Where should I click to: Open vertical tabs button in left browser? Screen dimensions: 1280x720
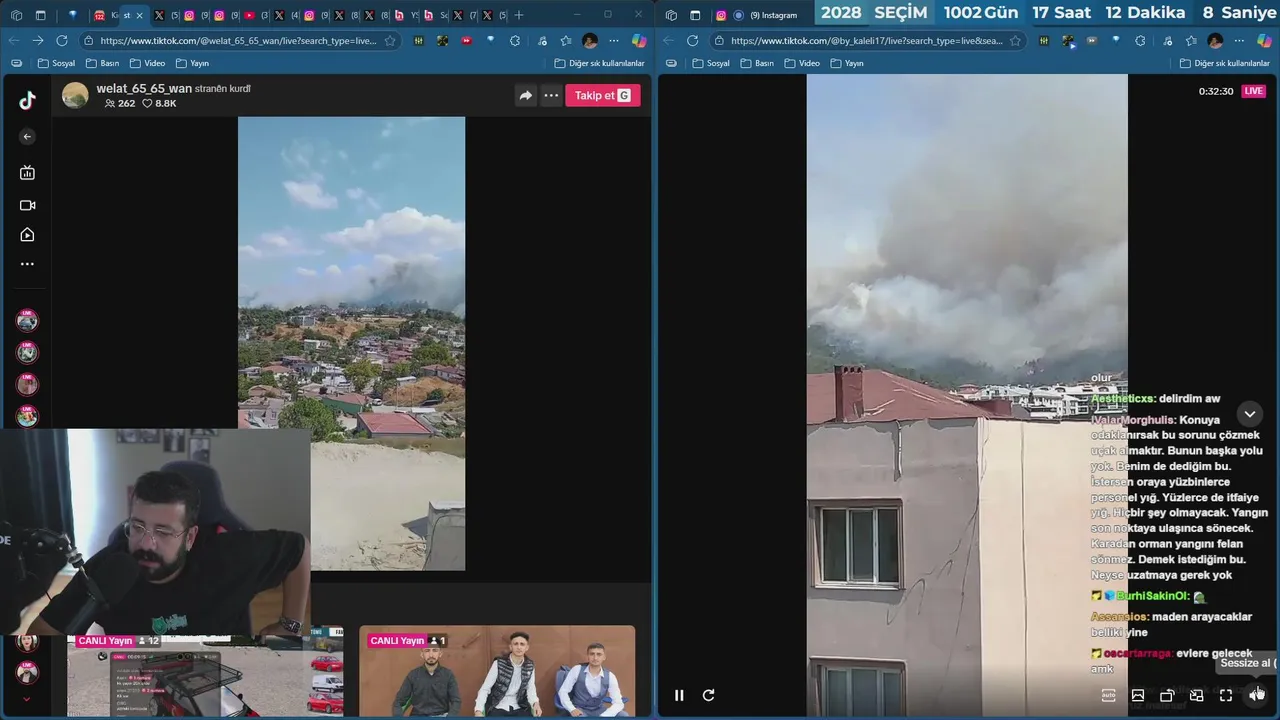[40, 15]
